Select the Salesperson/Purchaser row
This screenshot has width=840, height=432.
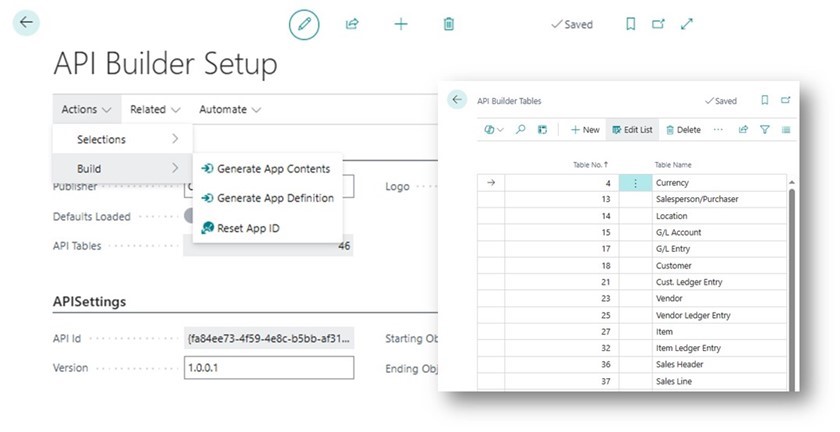[632, 199]
